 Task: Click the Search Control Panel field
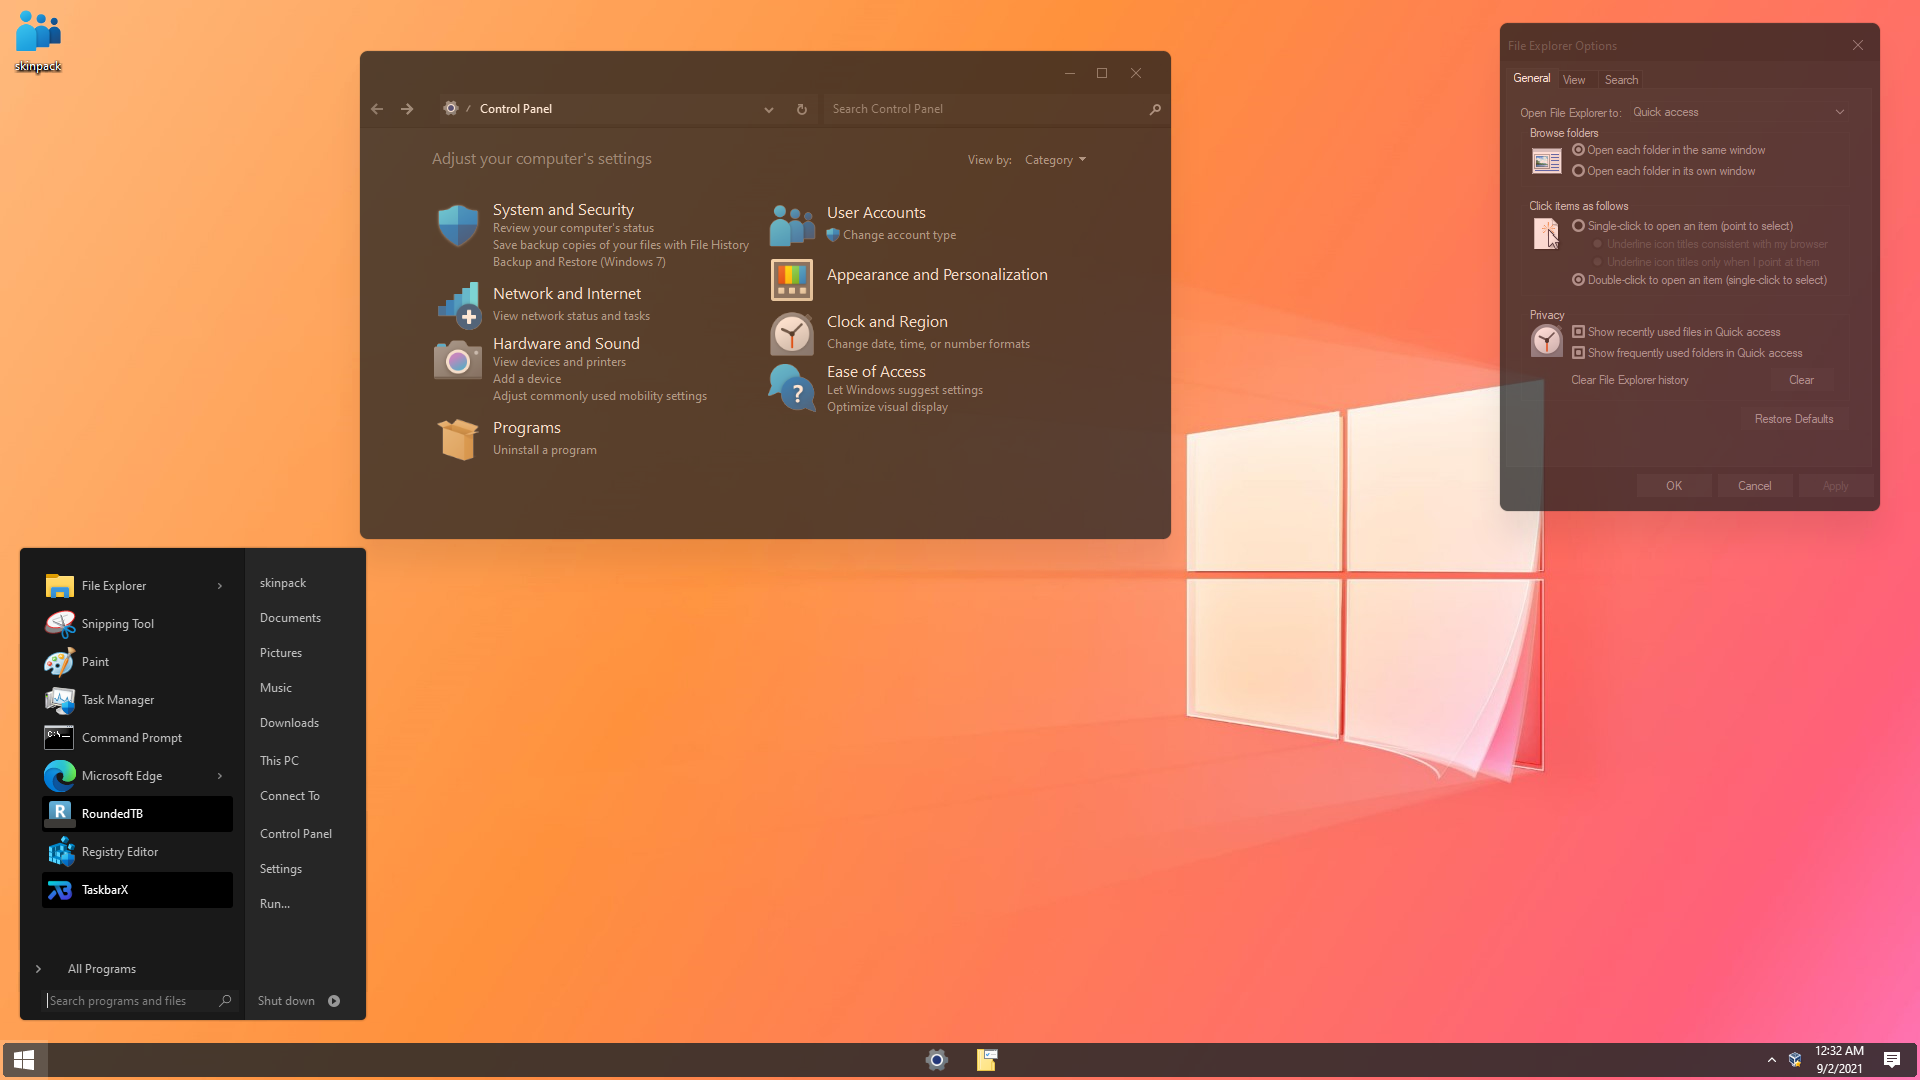point(985,109)
